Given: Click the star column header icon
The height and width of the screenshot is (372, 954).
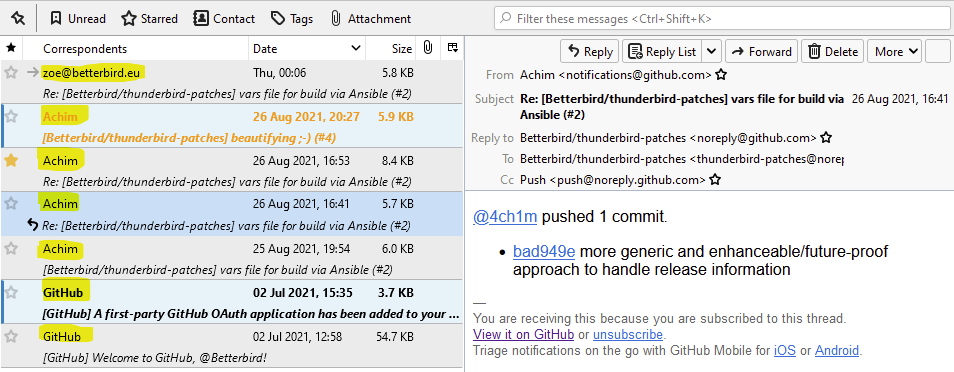Looking at the screenshot, I should (x=11, y=48).
